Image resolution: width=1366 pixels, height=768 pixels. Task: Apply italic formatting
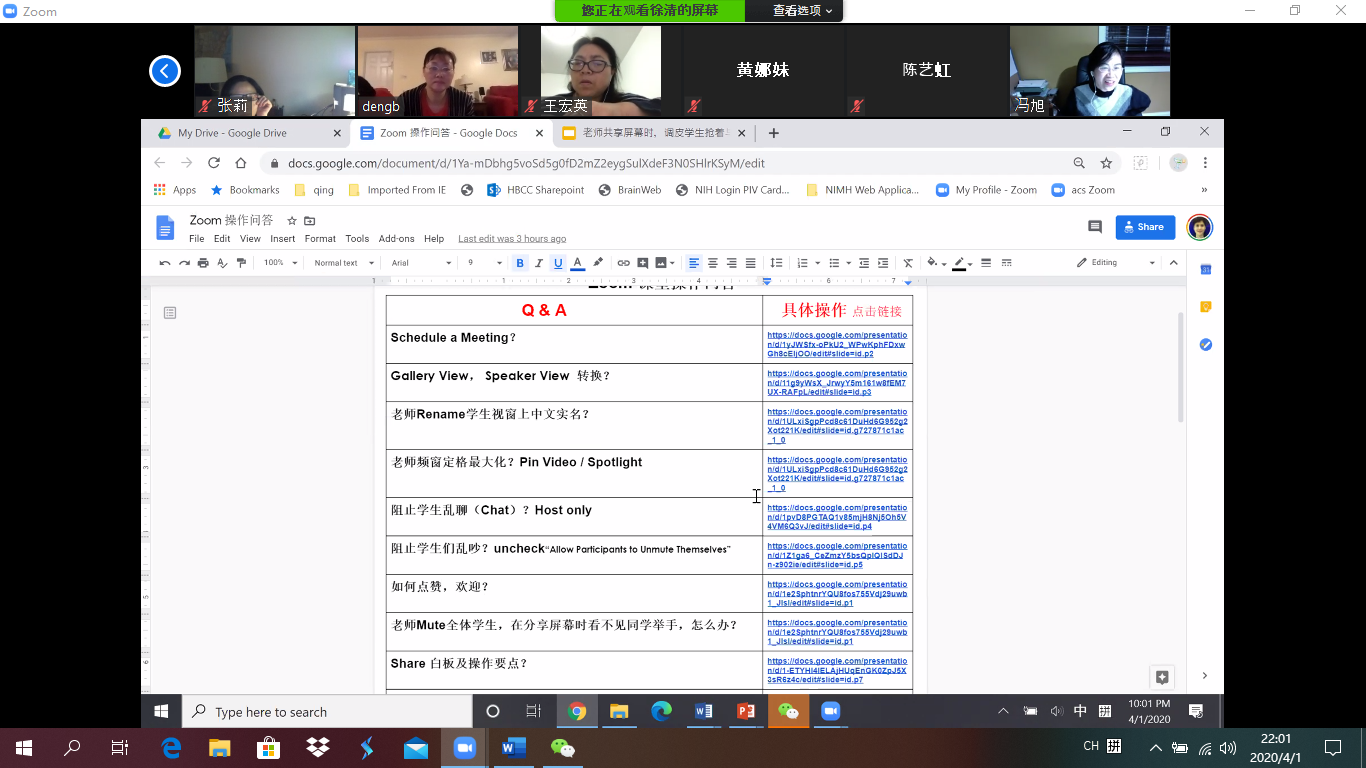click(539, 263)
